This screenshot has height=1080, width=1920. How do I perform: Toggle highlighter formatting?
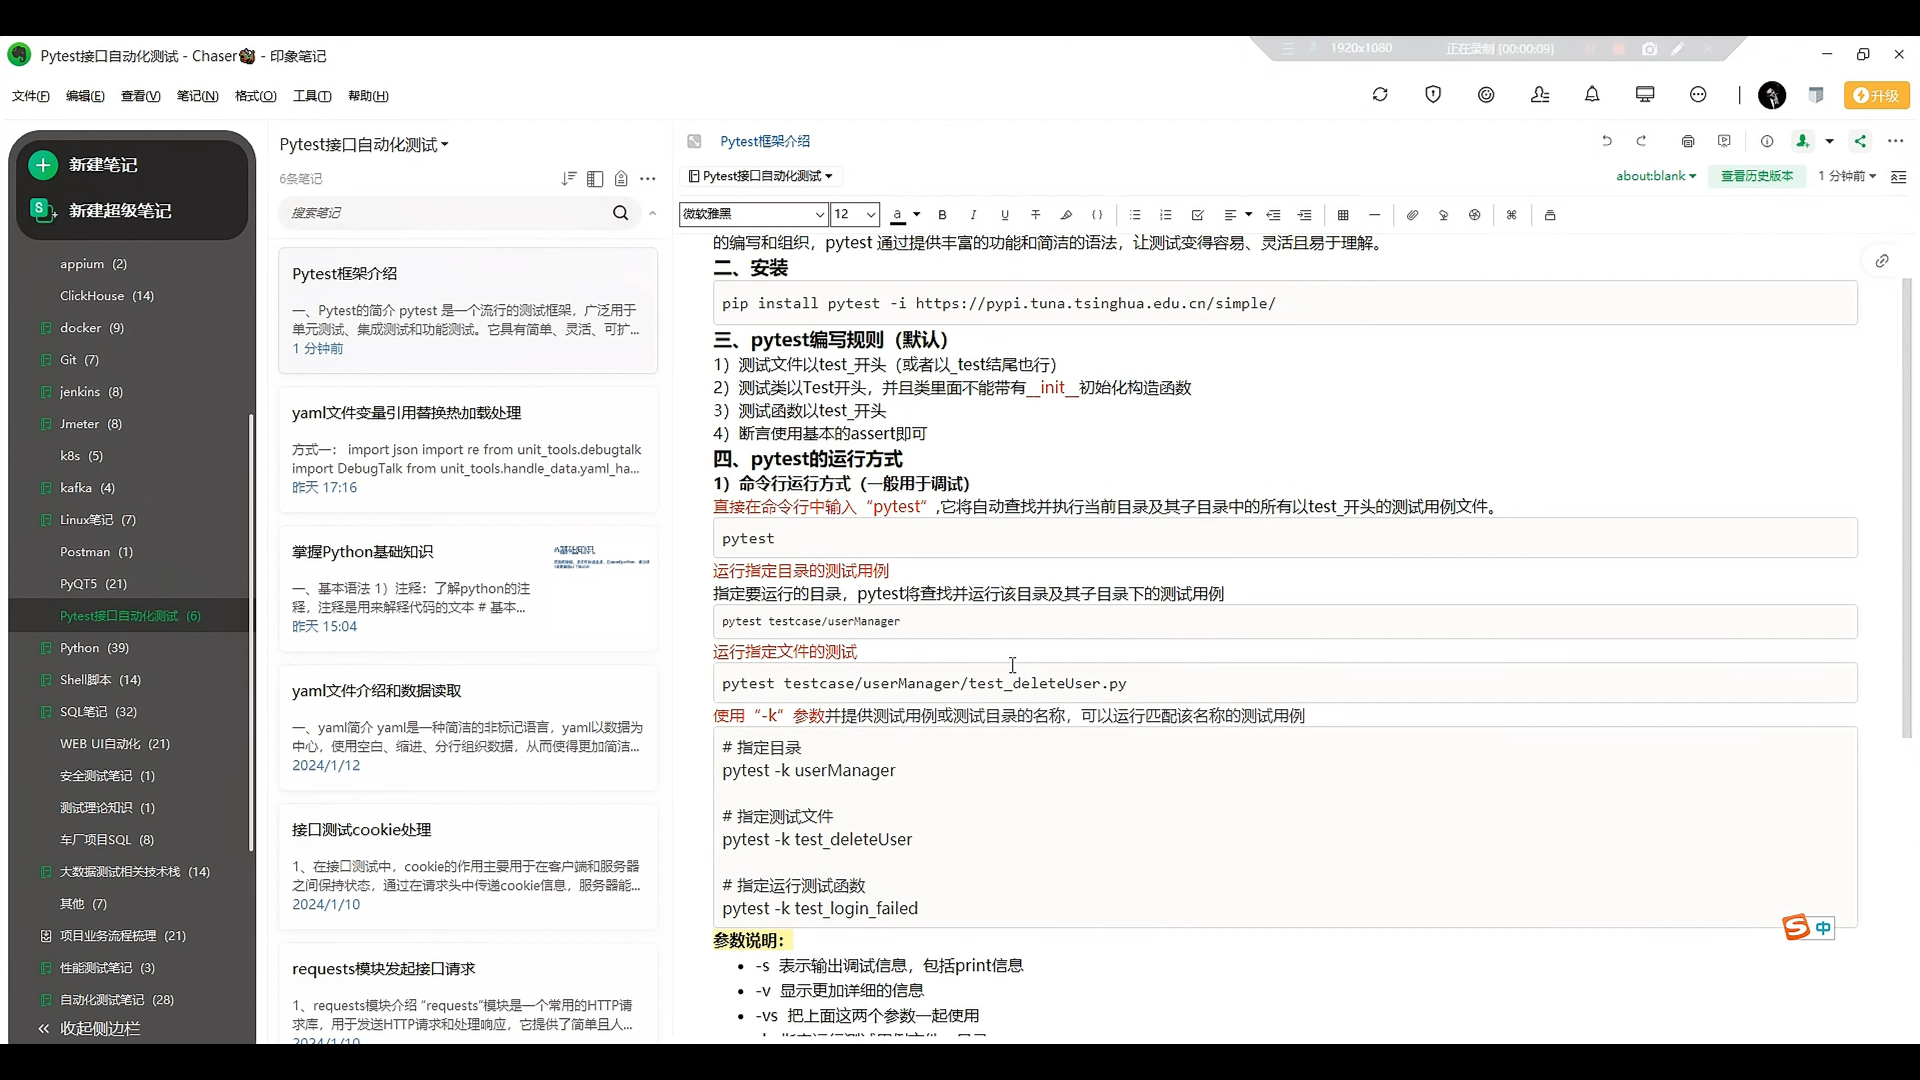[1067, 215]
